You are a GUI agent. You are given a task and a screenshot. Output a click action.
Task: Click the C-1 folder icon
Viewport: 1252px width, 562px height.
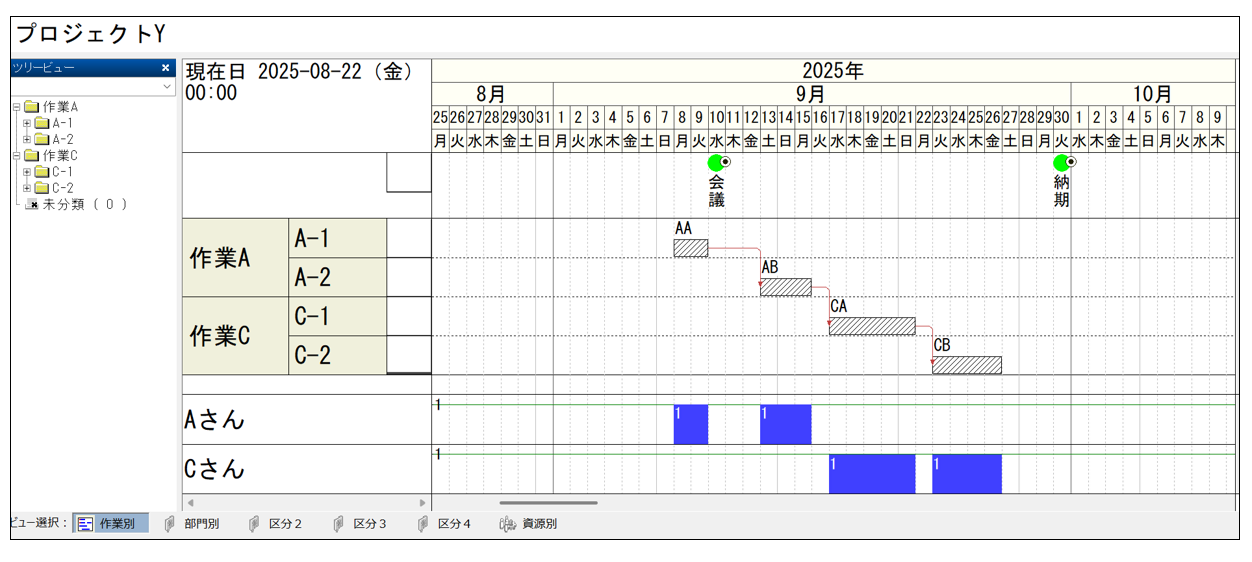click(x=42, y=172)
